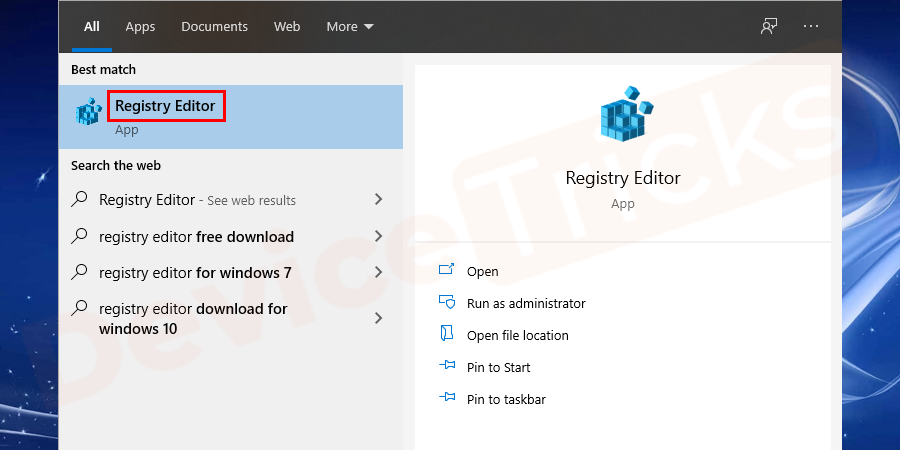900x450 pixels.
Task: Click the Open file location icon
Action: click(x=447, y=335)
